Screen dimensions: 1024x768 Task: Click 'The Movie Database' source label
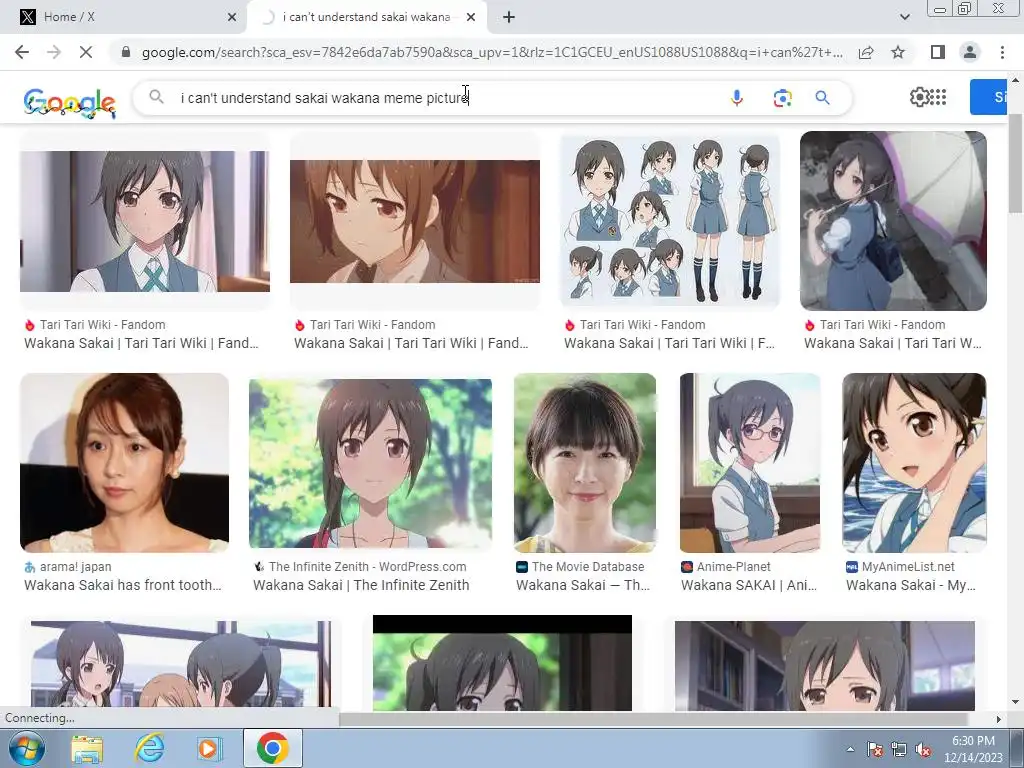click(x=588, y=567)
